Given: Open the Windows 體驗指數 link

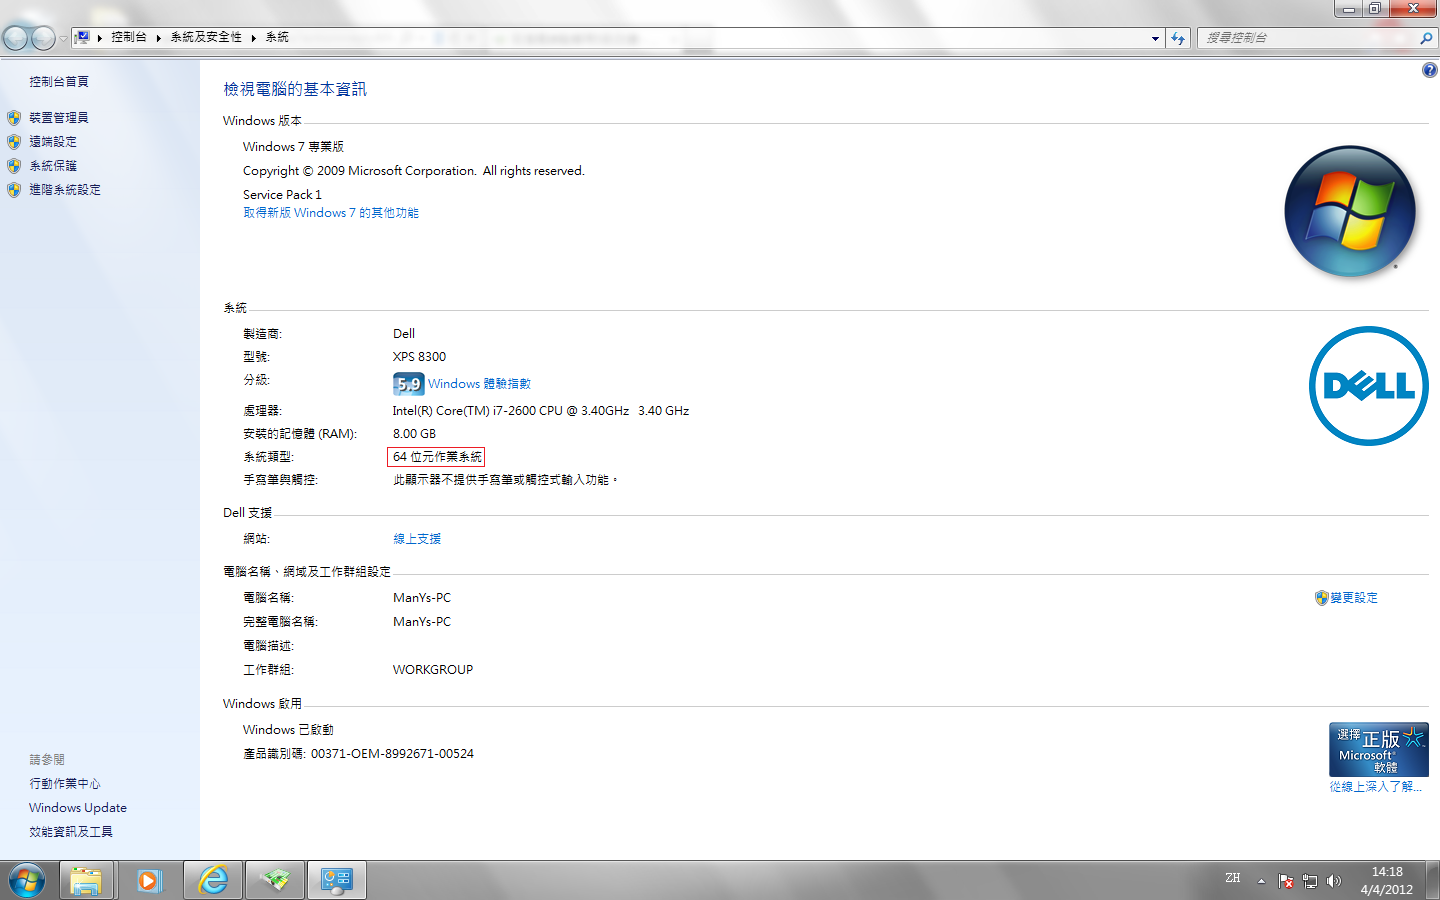Looking at the screenshot, I should 480,384.
